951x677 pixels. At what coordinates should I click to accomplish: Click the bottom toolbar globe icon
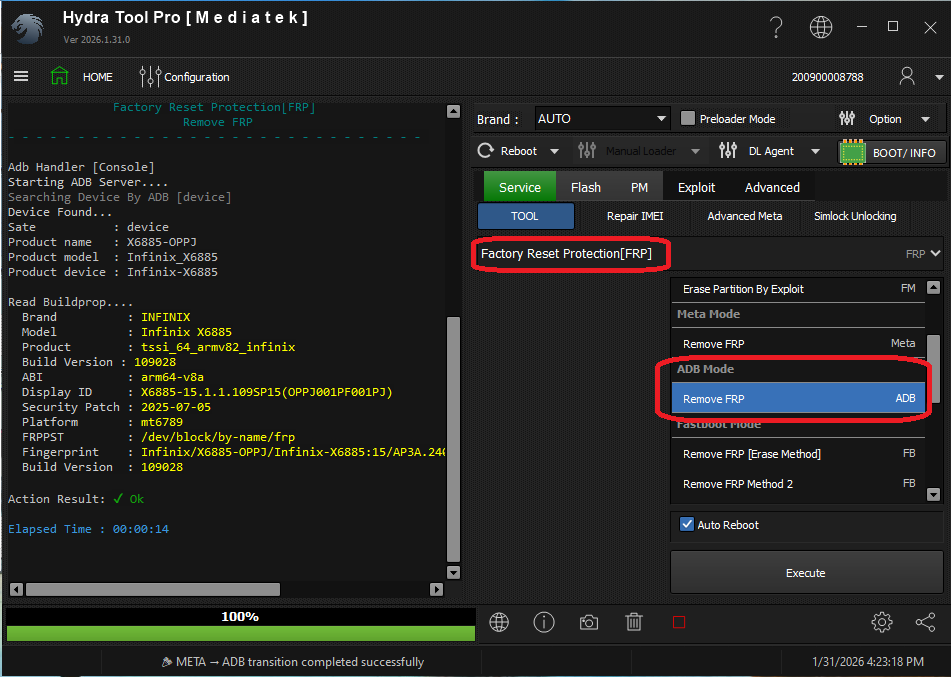[499, 622]
